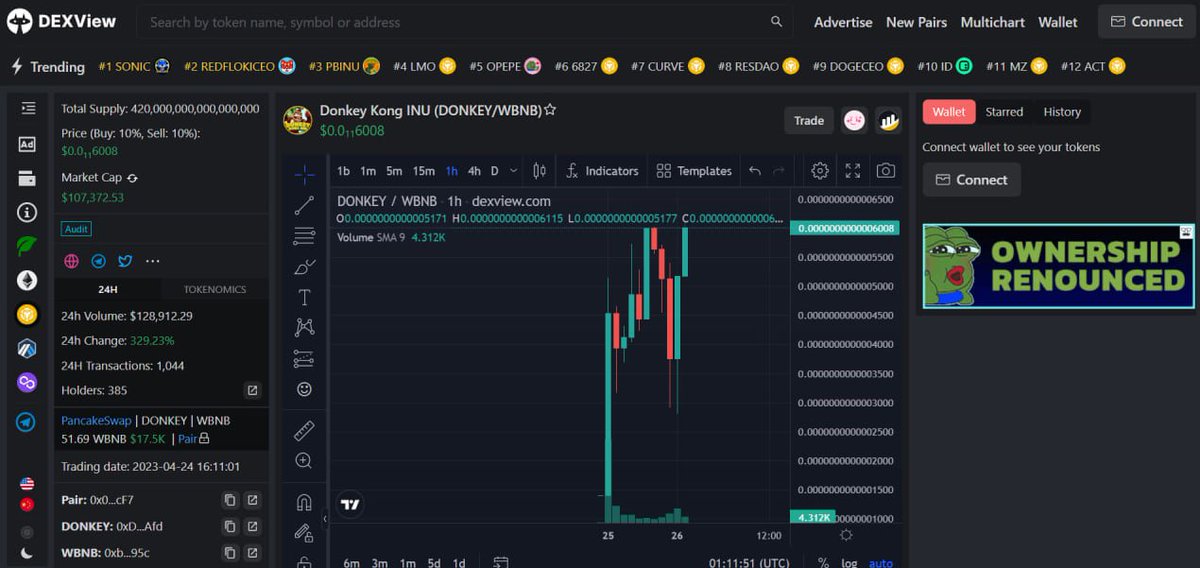Toggle the magnet mode tool
Screen dimensions: 1200x568
pos(304,502)
